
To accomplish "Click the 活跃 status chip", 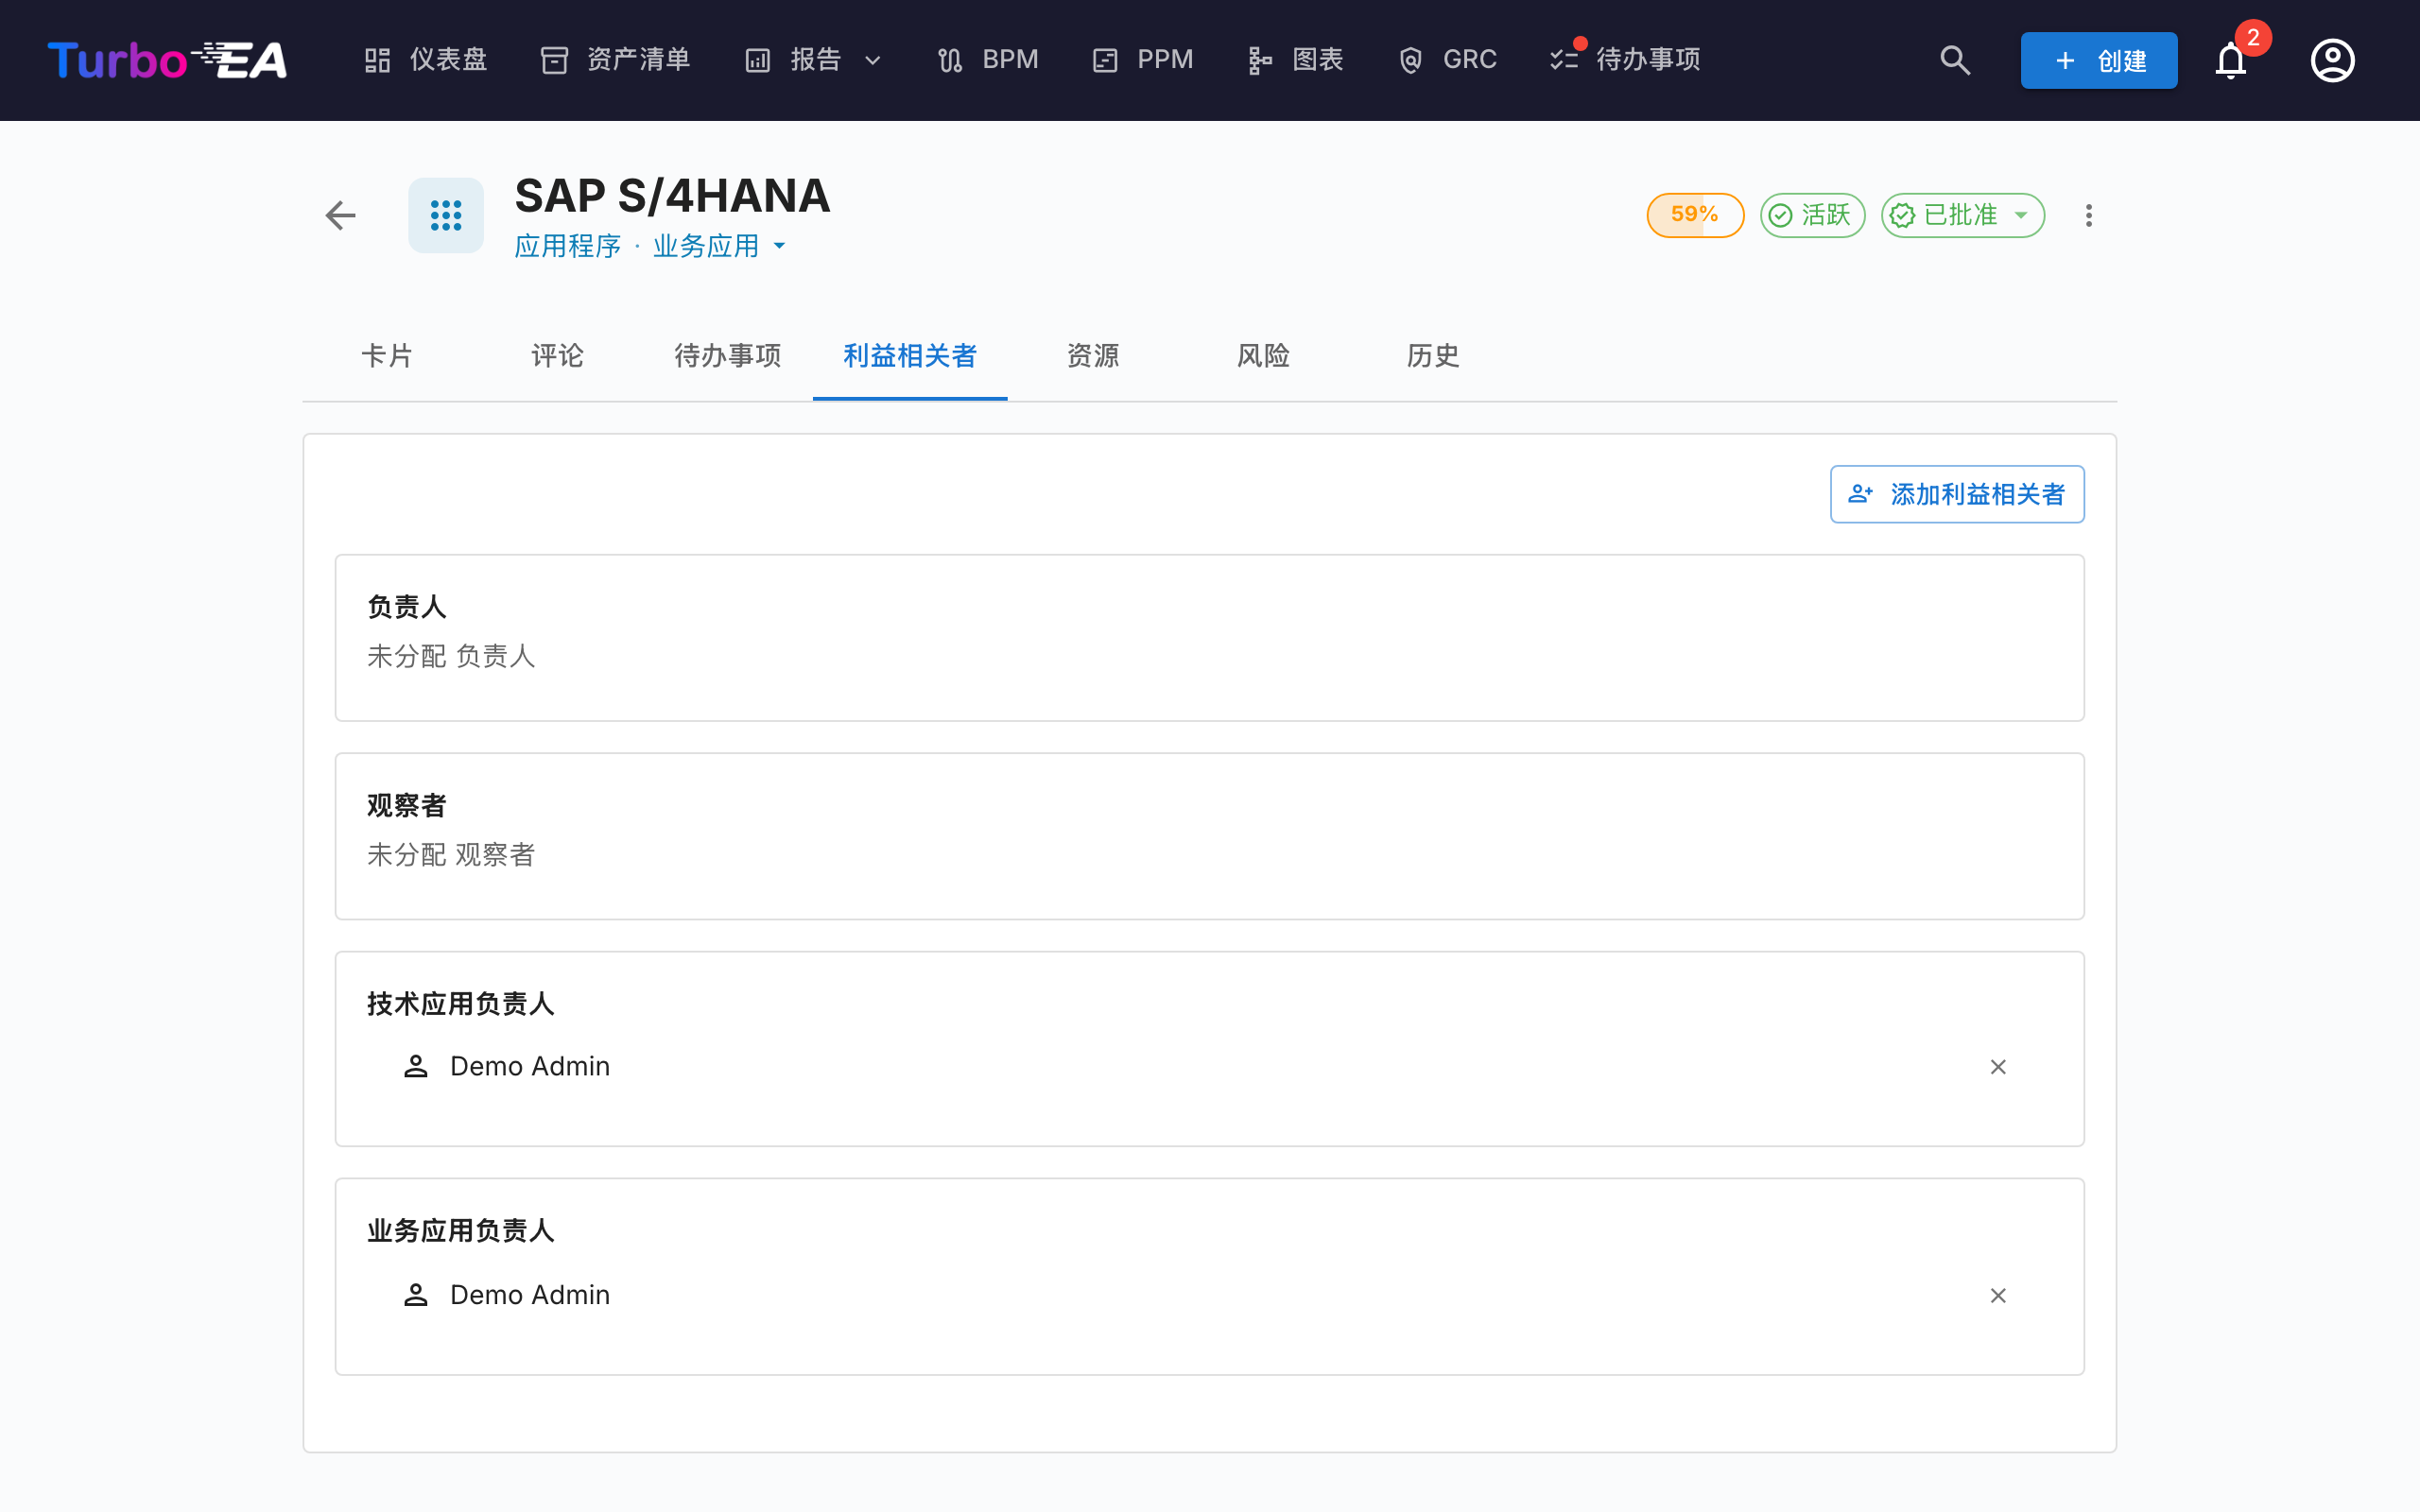I will tap(1812, 215).
